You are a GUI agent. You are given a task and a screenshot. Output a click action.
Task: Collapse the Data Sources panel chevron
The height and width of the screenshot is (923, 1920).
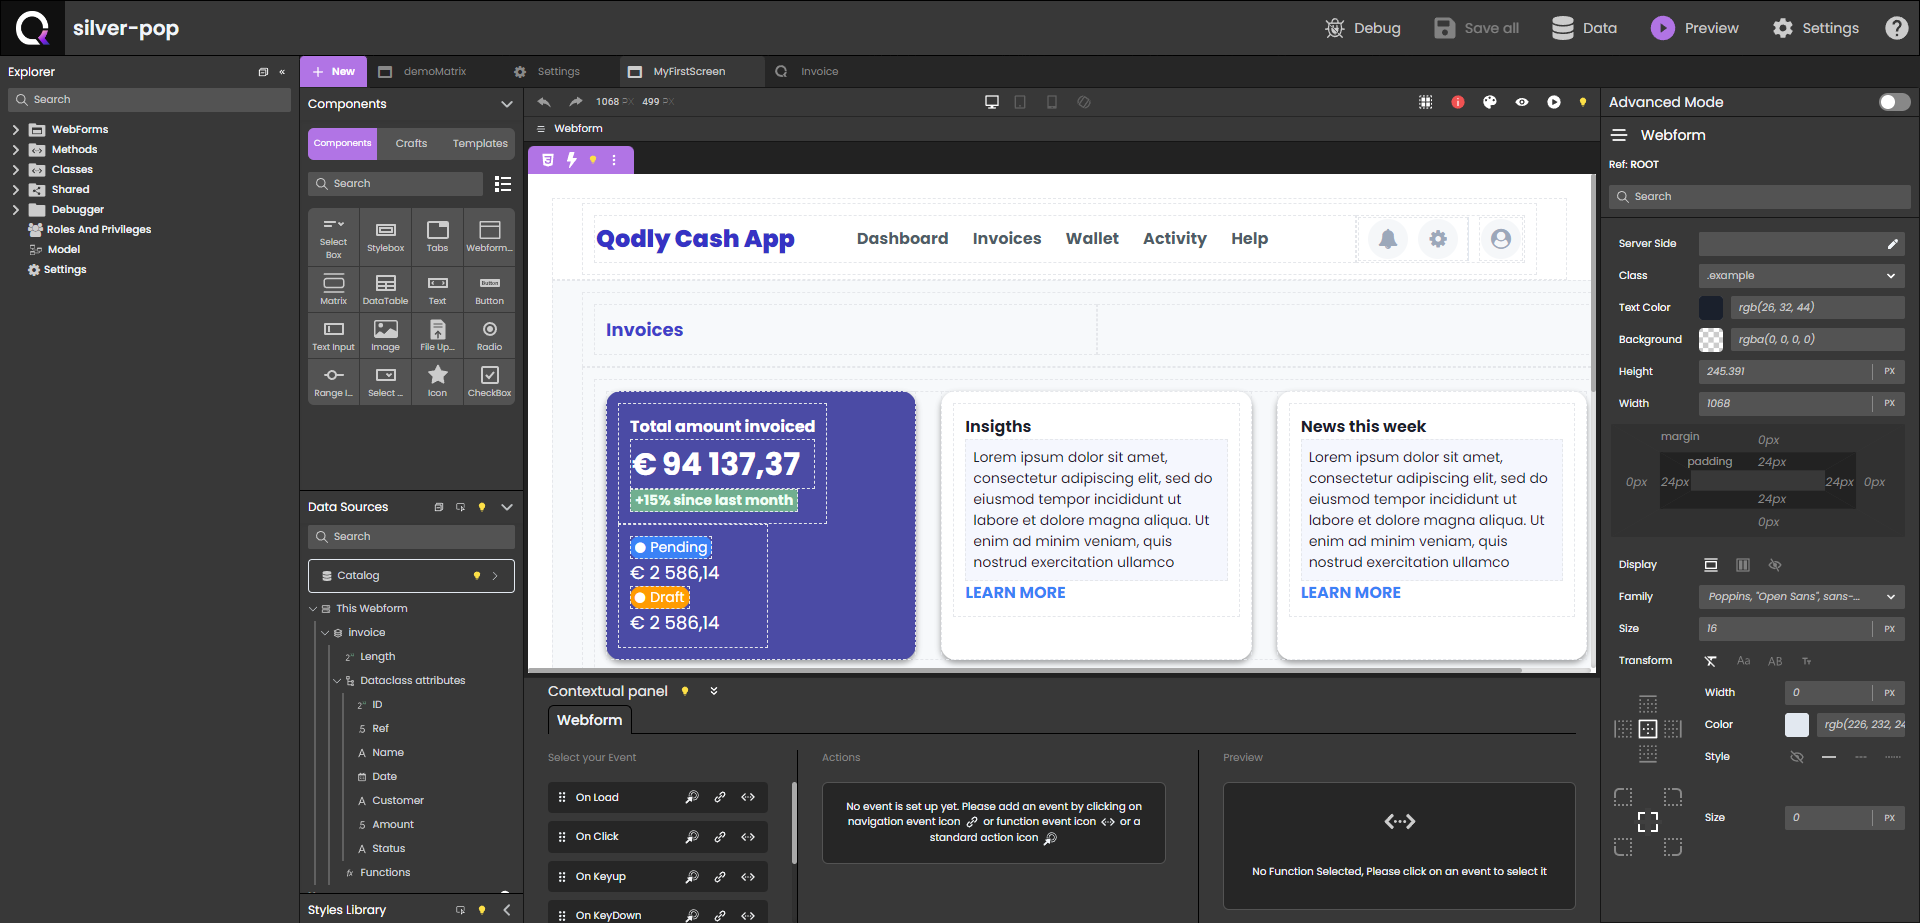(x=507, y=507)
